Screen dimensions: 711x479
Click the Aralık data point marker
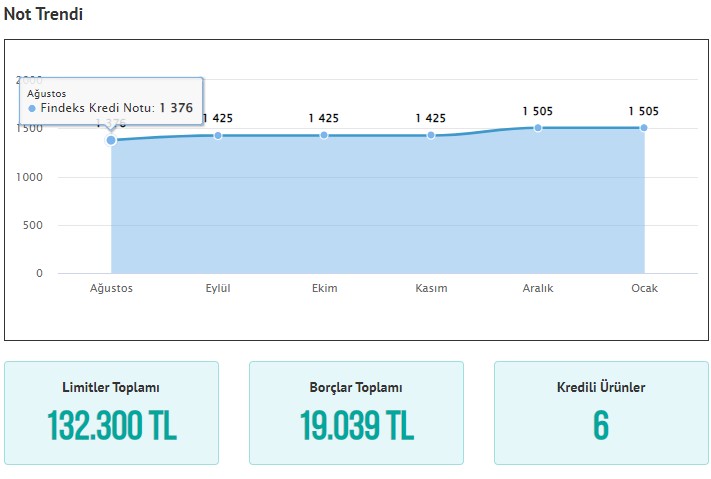point(537,128)
